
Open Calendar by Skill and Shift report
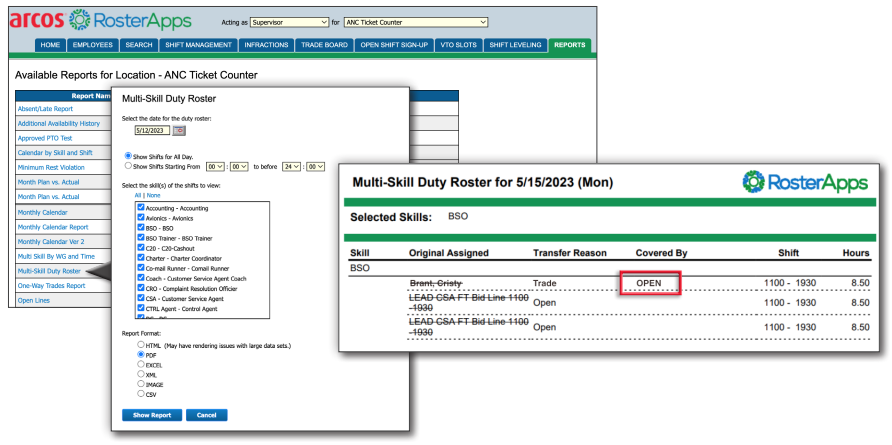coord(55,153)
